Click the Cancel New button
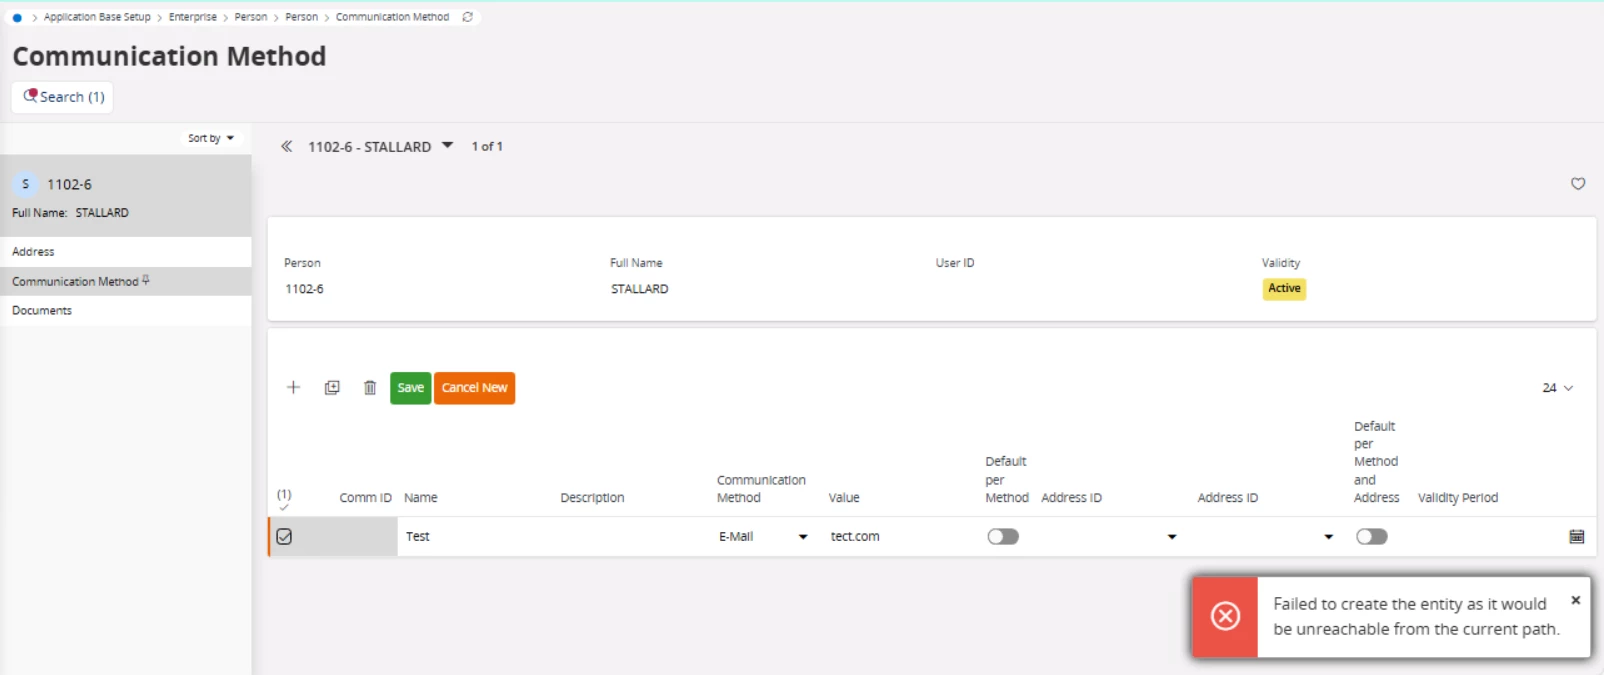Viewport: 1604px width, 675px height. (474, 388)
